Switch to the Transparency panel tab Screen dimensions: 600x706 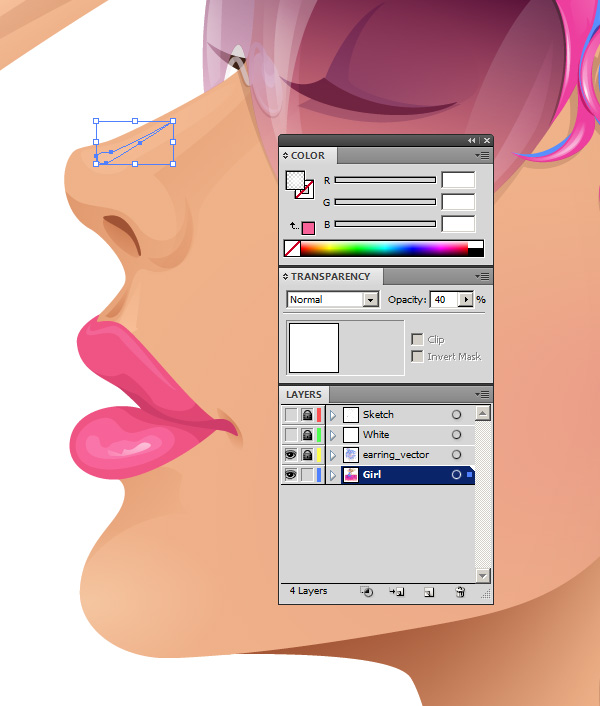330,276
